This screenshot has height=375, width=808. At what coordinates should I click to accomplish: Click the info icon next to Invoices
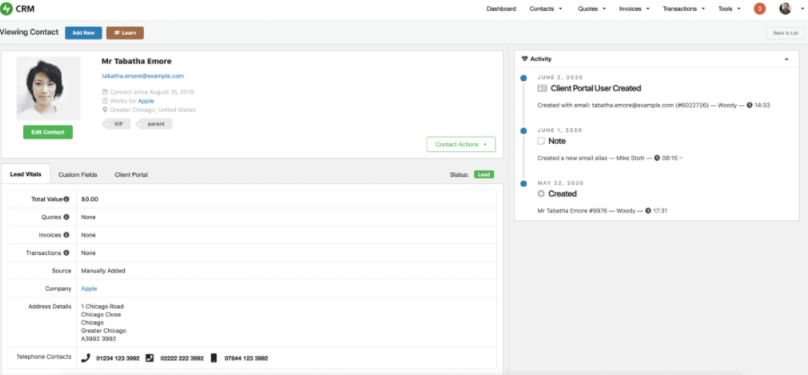pos(66,235)
